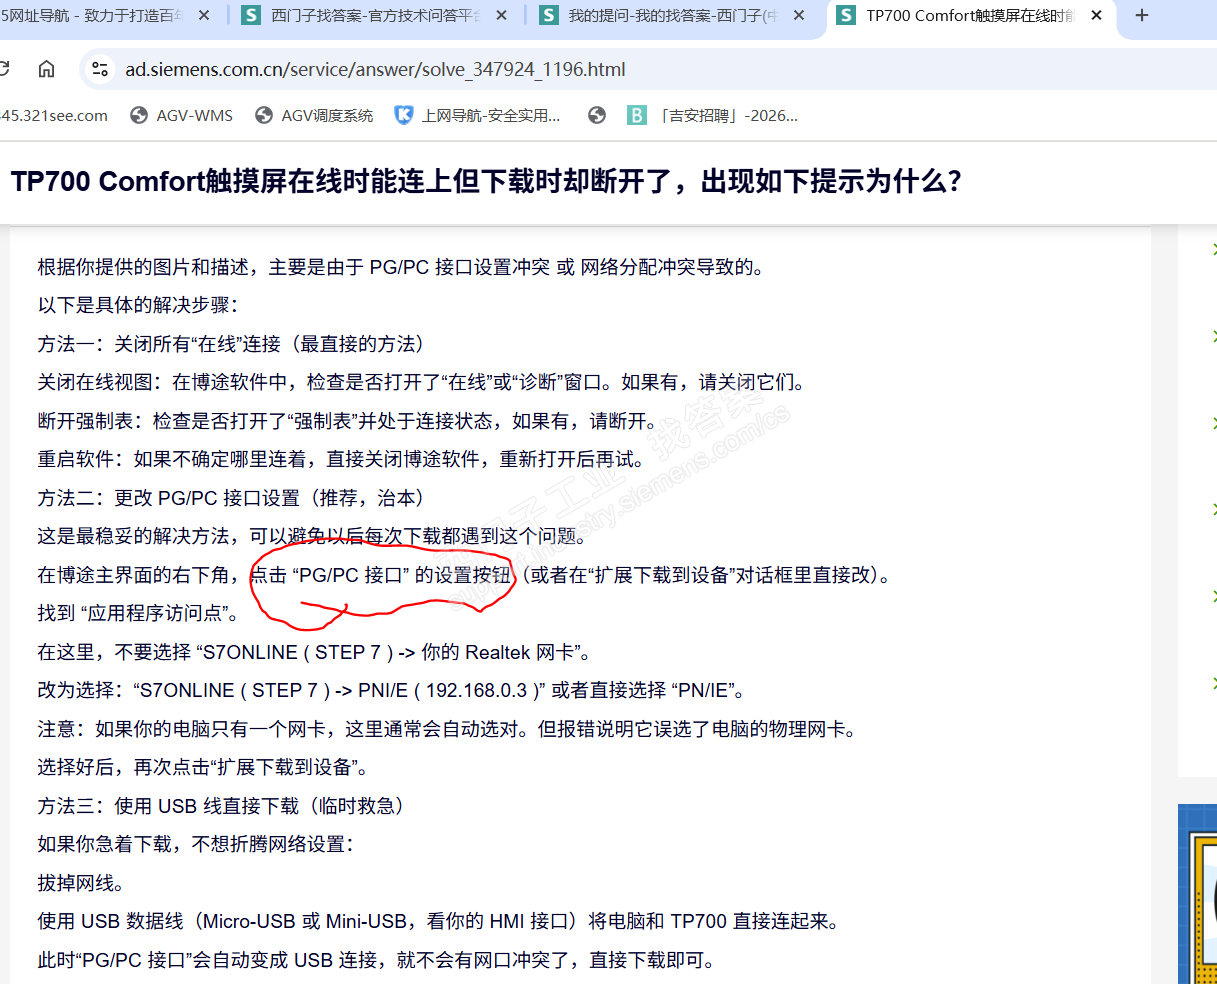1217x984 pixels.
Task: Click the line starting 注意：如果你的电脑只有一个网卡
Action: pos(447,729)
